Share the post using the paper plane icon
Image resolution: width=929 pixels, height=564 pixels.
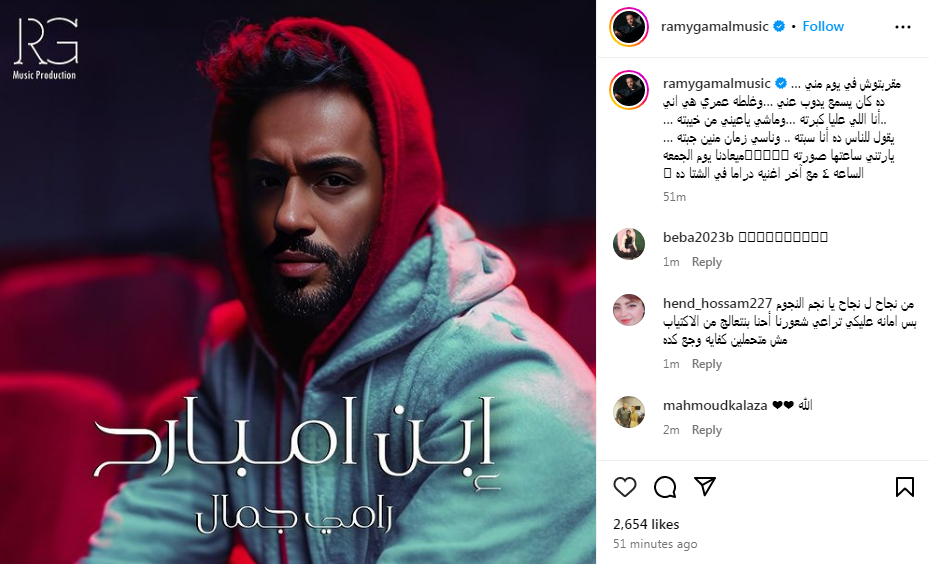(705, 486)
